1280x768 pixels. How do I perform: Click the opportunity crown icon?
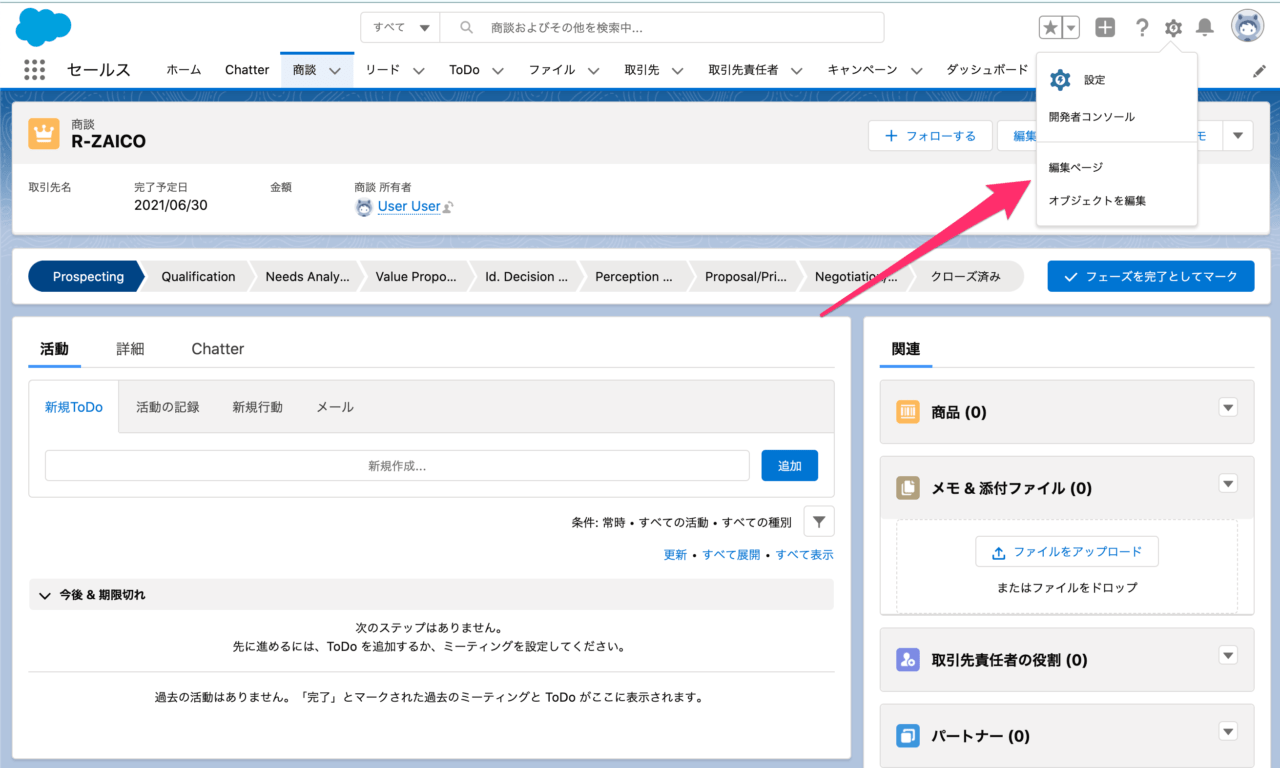coord(44,133)
